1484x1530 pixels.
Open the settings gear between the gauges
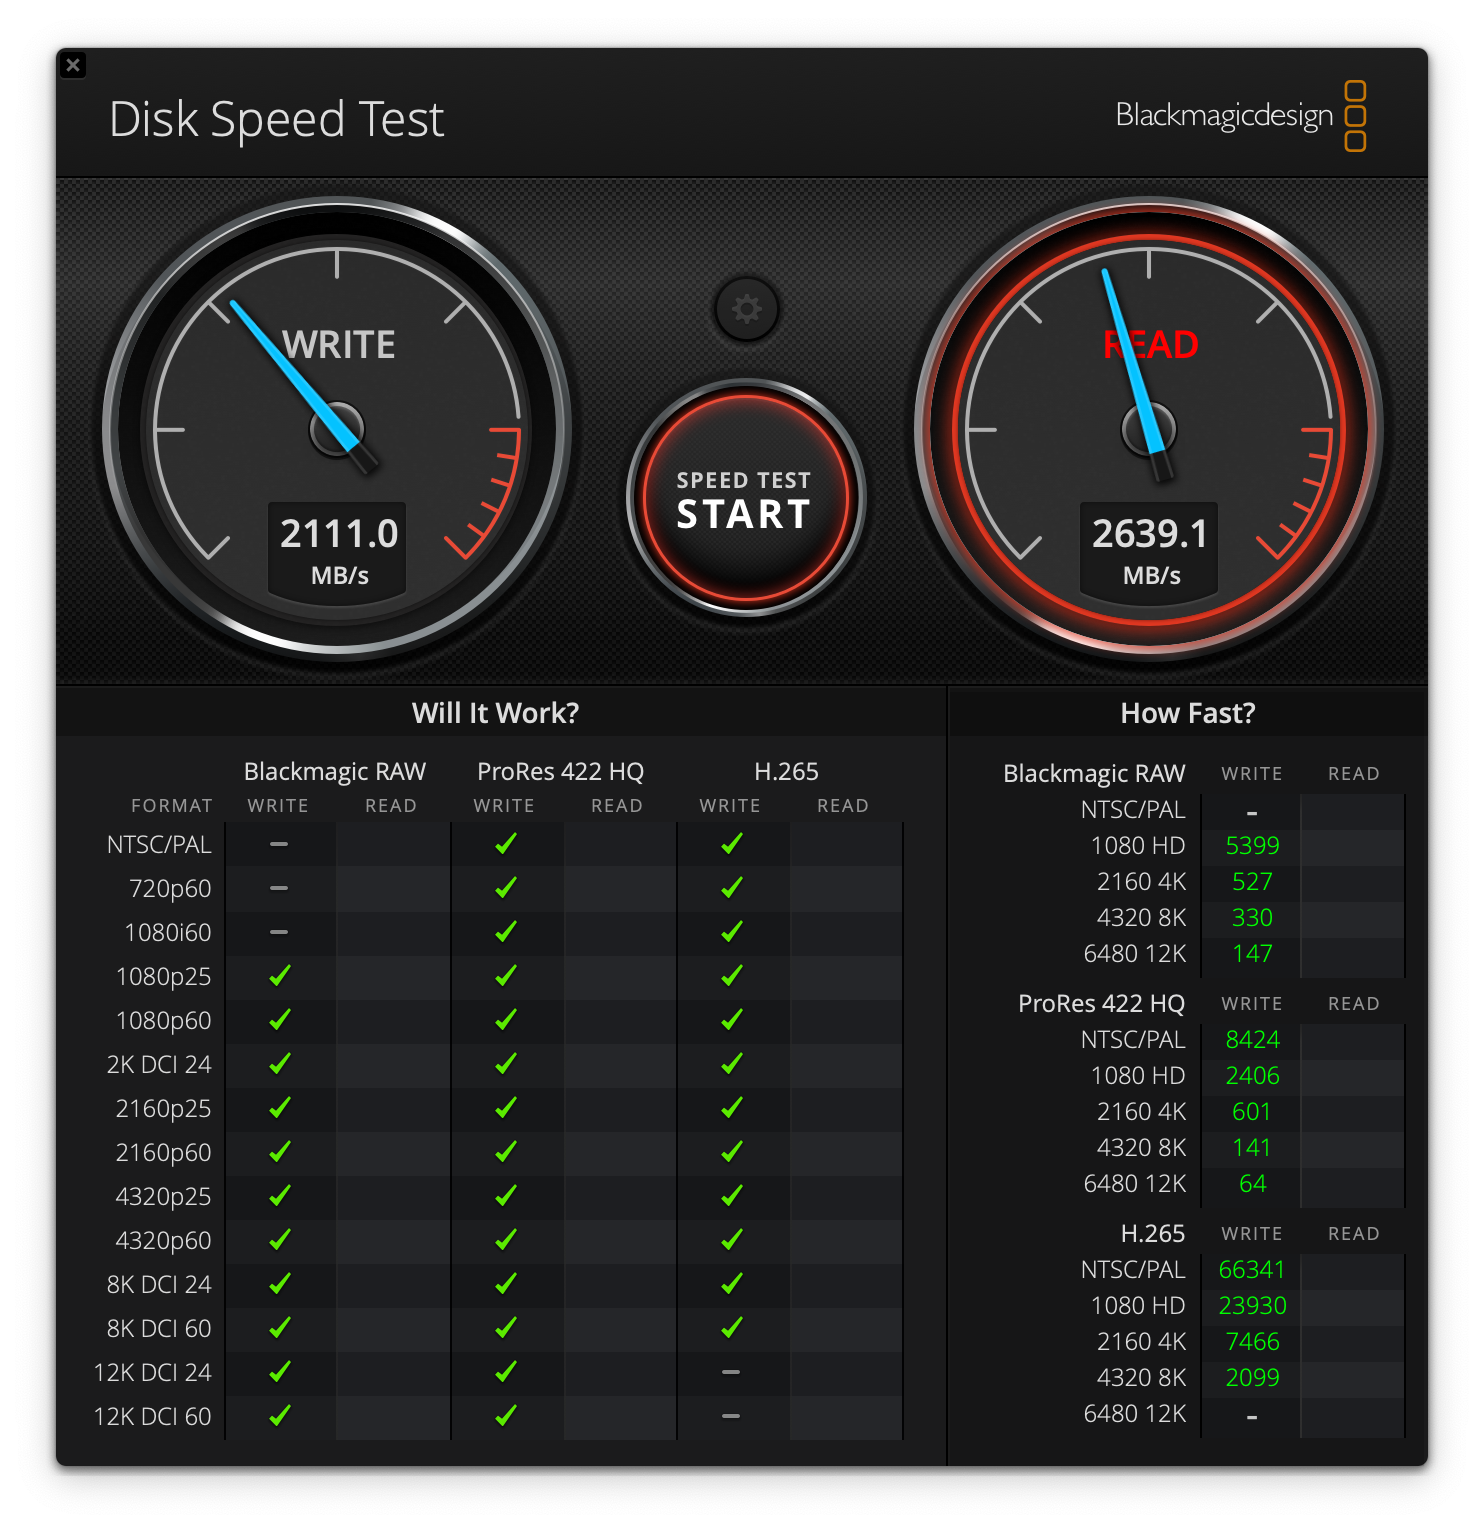(x=746, y=310)
